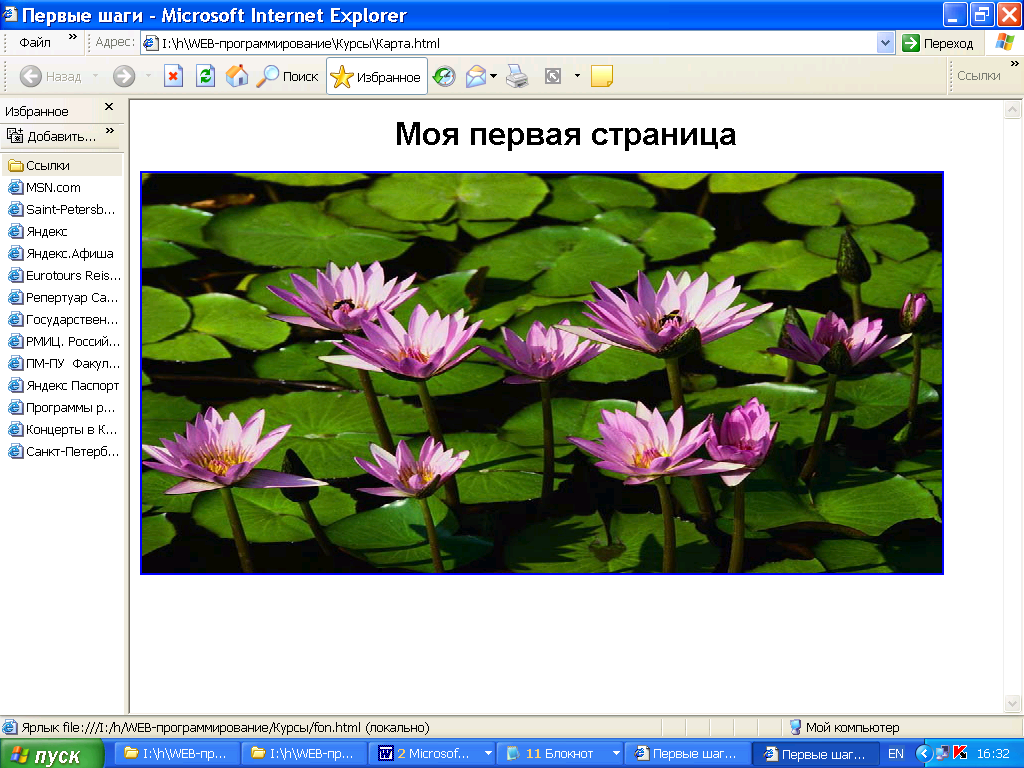Click Добавить favorites button
The height and width of the screenshot is (768, 1024).
click(51, 136)
